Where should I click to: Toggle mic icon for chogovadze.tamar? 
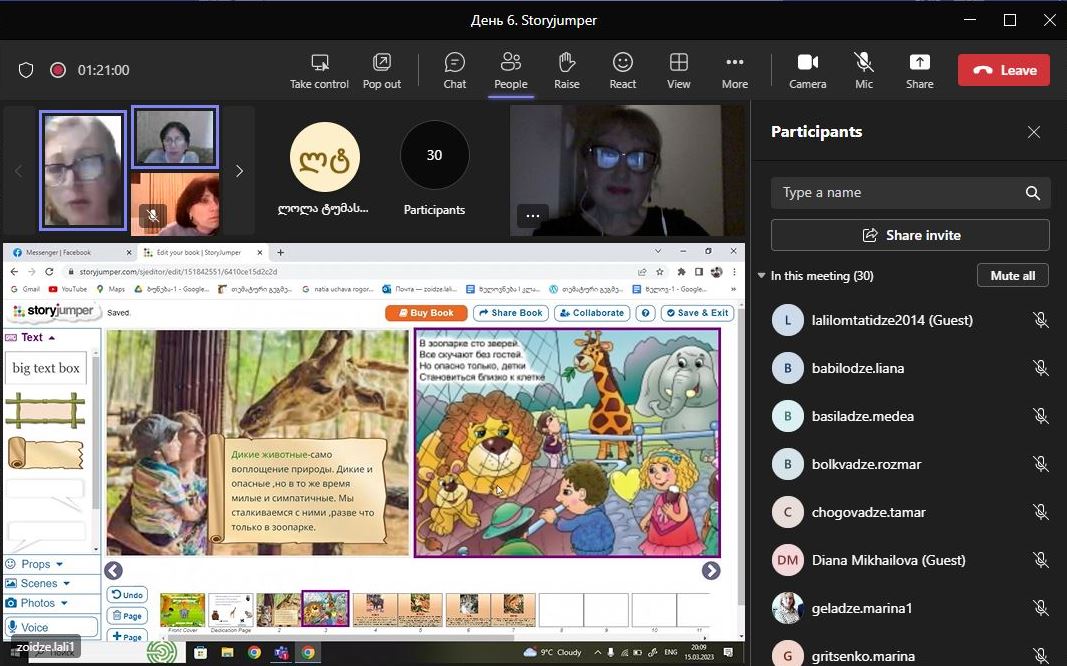(1040, 512)
